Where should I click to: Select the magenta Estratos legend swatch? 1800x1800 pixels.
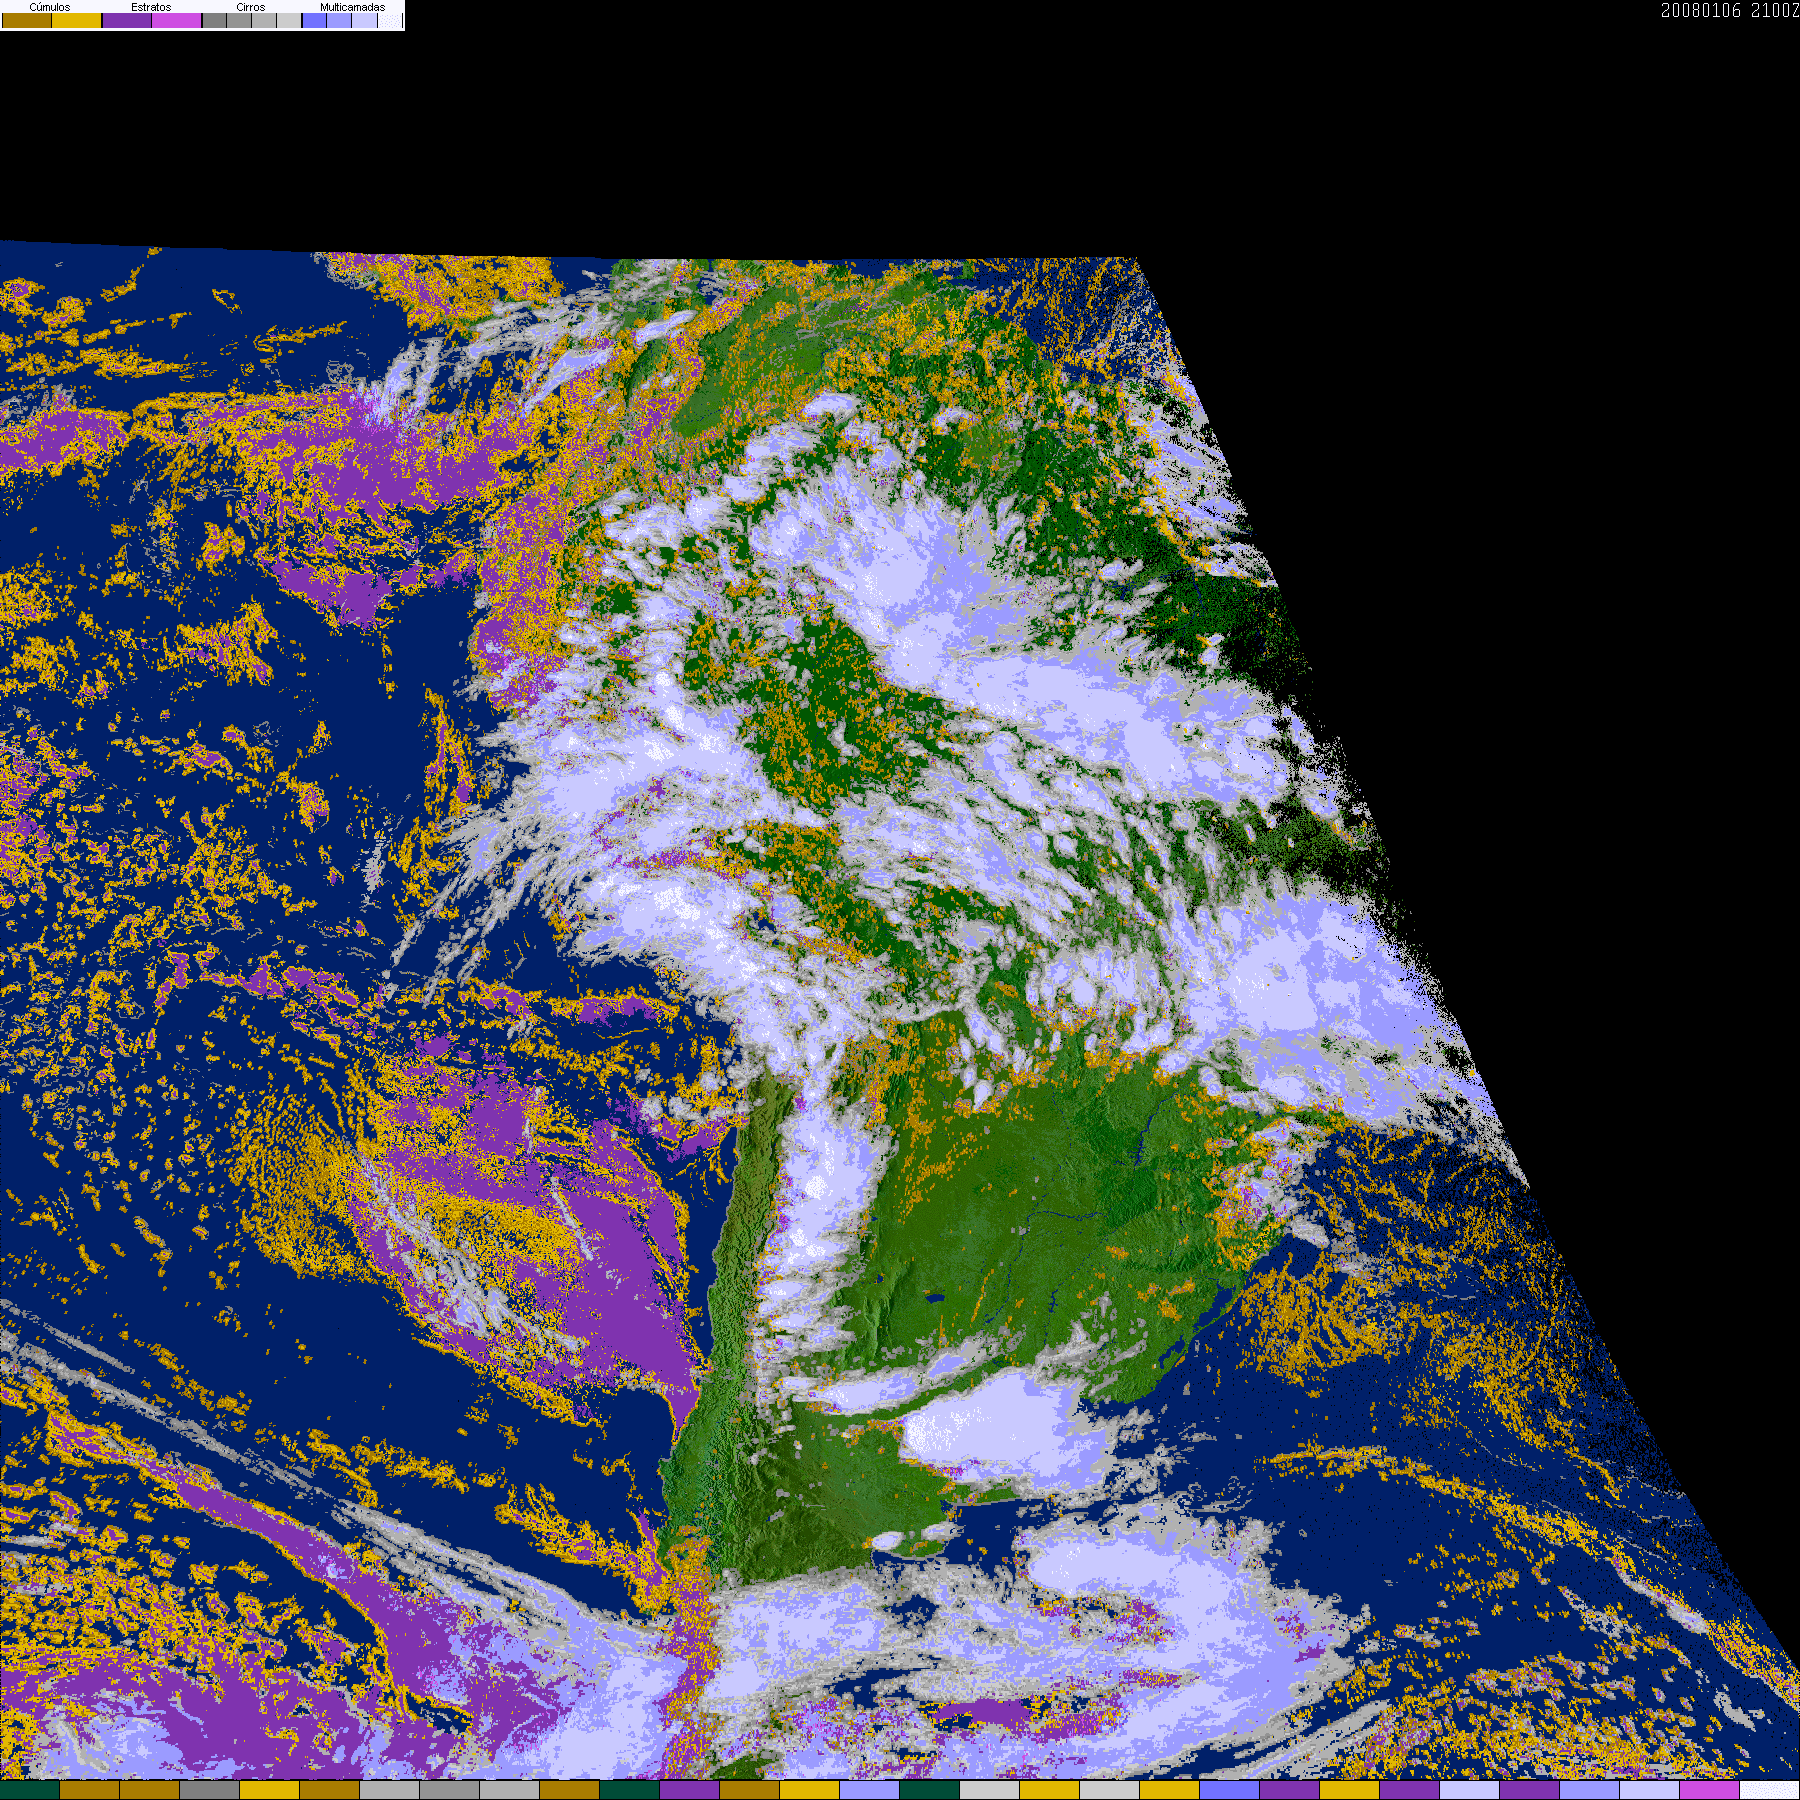coord(176,20)
